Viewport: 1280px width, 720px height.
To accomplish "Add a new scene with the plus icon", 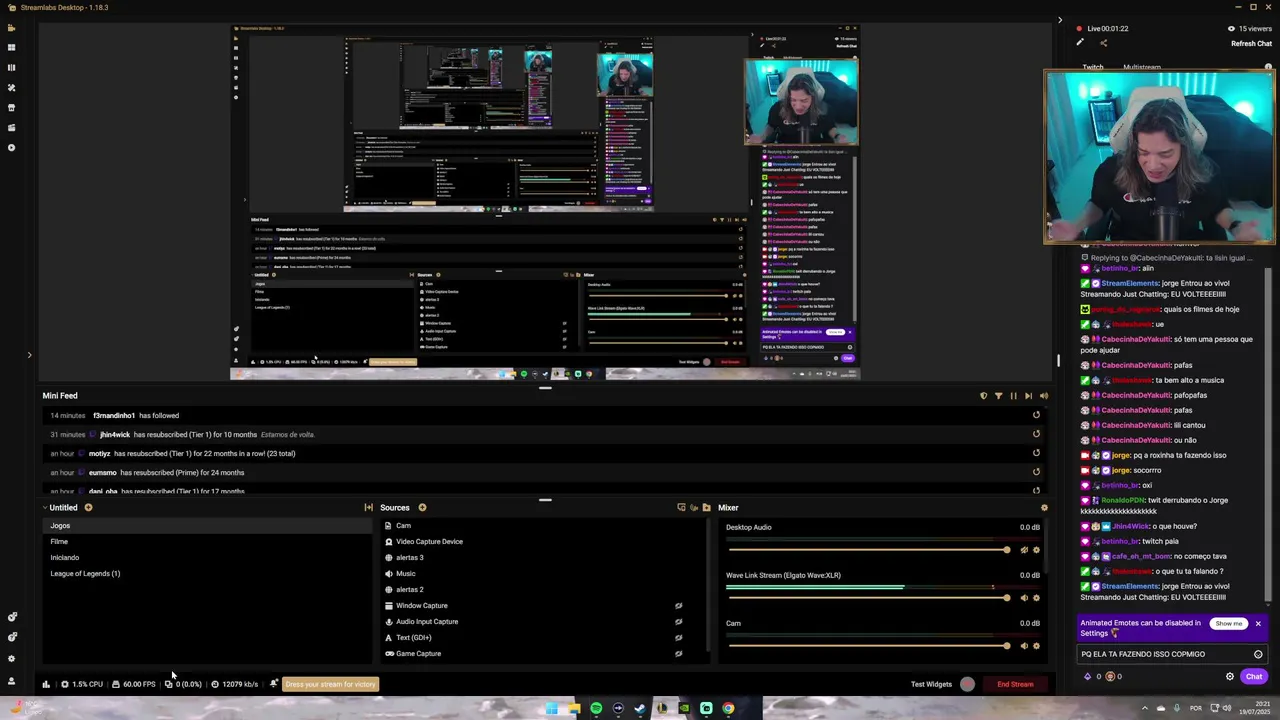I will click(88, 508).
